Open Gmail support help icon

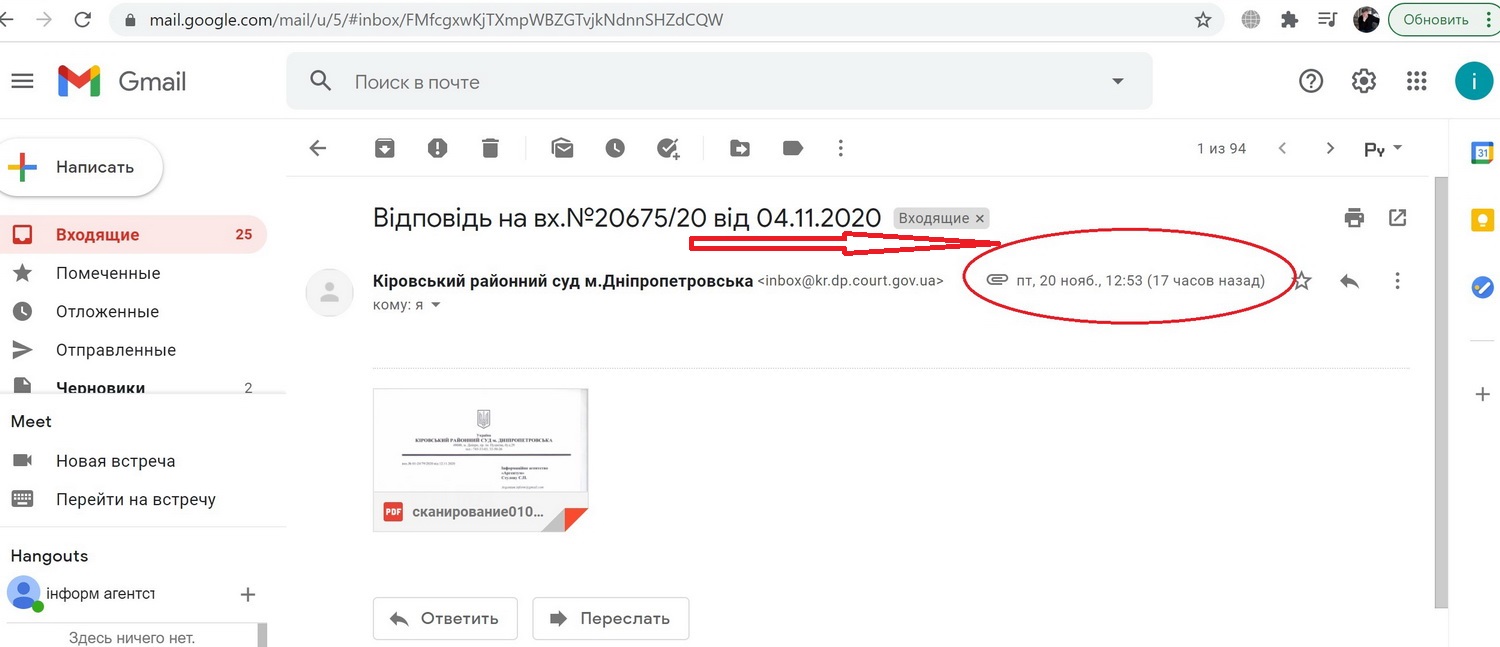(x=1311, y=81)
